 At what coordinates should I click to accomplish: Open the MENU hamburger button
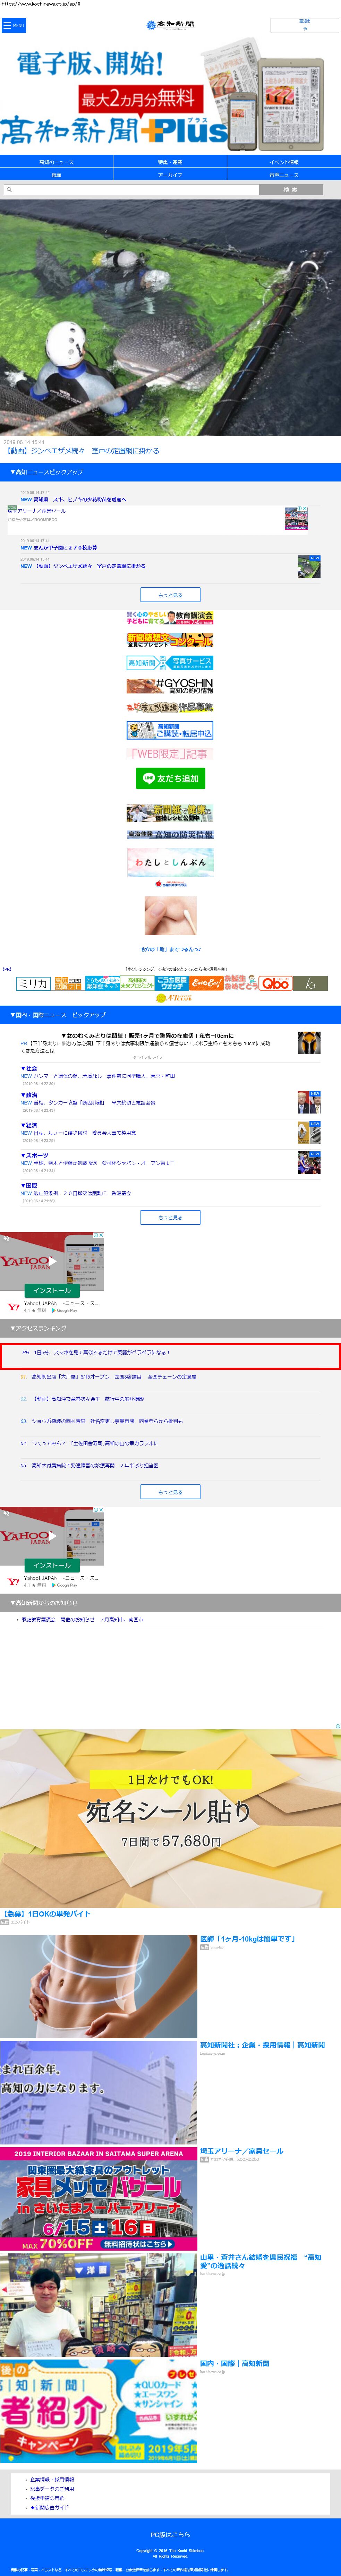pos(13,26)
